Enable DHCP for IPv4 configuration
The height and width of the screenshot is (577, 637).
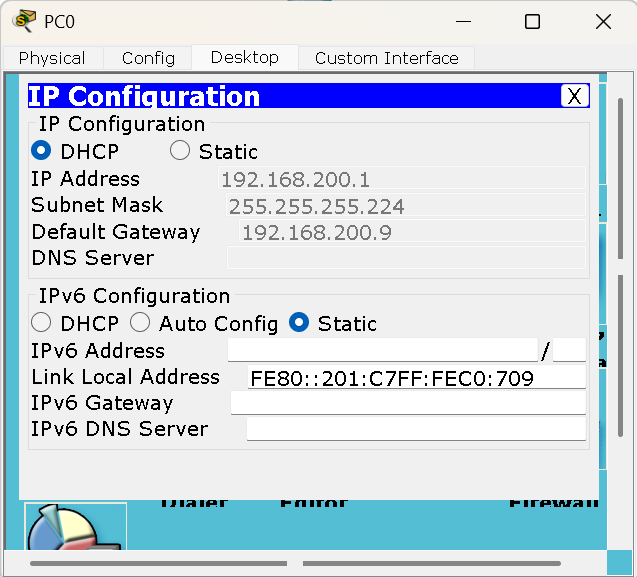(42, 151)
